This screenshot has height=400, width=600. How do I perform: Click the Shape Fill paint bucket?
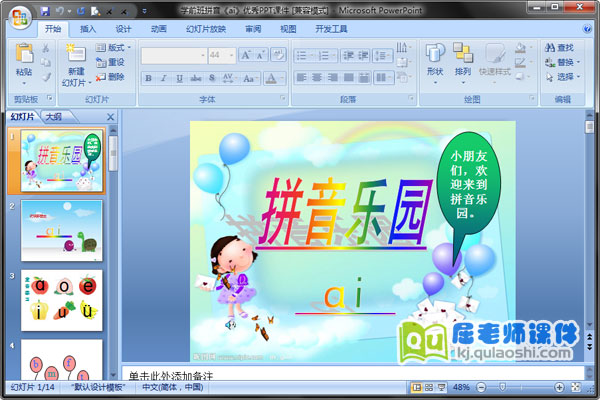point(520,48)
